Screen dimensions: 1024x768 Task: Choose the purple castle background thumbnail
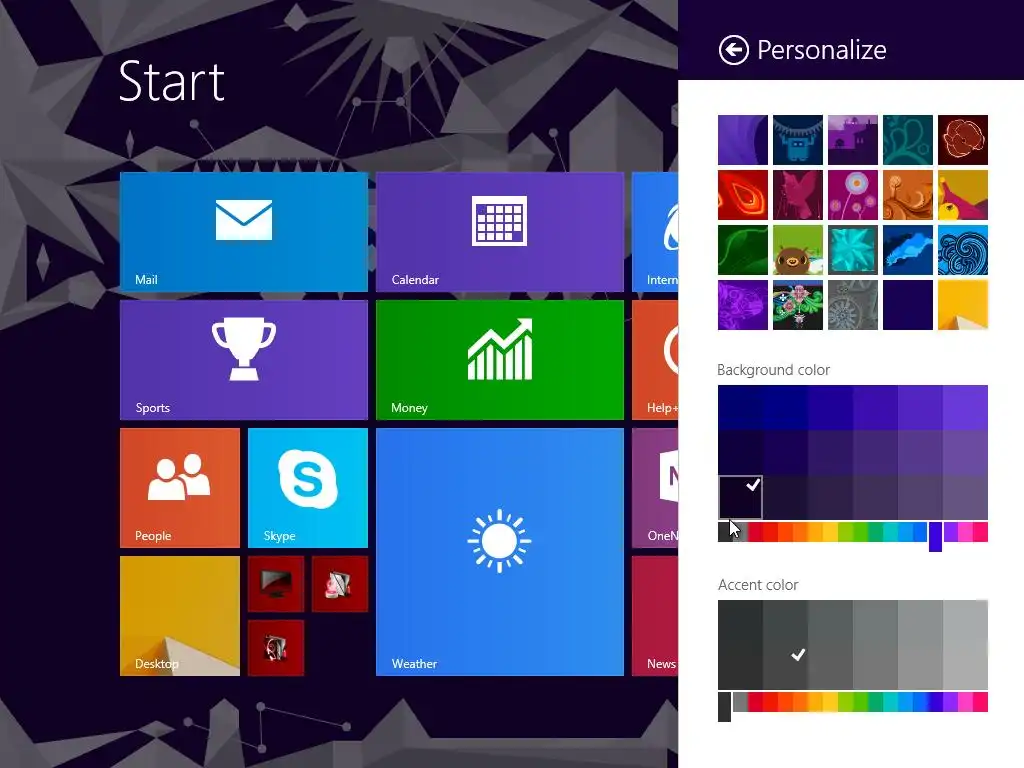tap(852, 140)
